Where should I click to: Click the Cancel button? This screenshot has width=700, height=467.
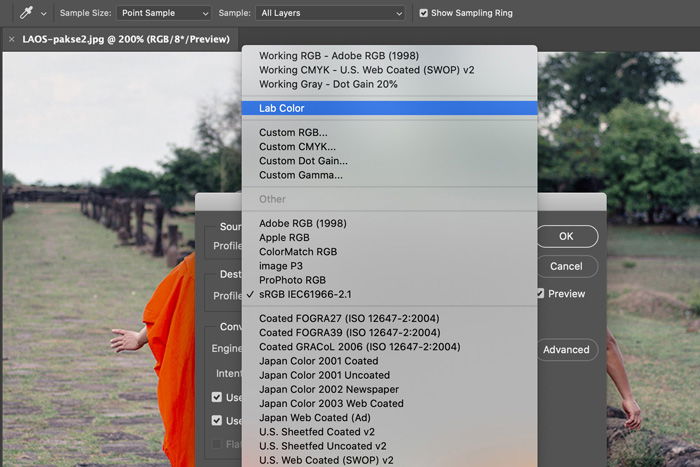coord(567,267)
